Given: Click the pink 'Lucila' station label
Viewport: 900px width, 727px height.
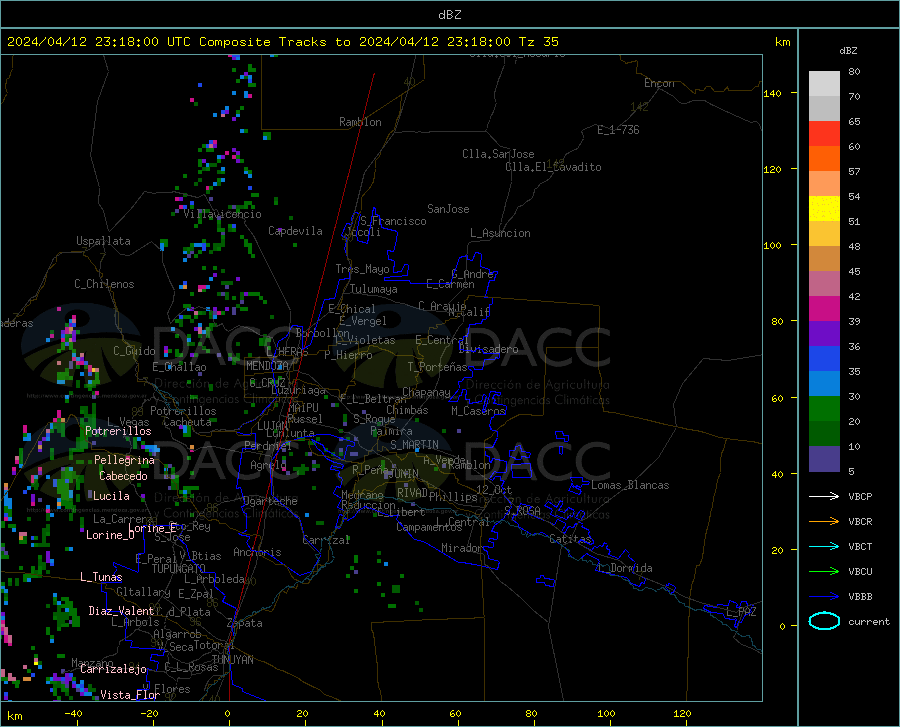Looking at the screenshot, I should tap(111, 496).
